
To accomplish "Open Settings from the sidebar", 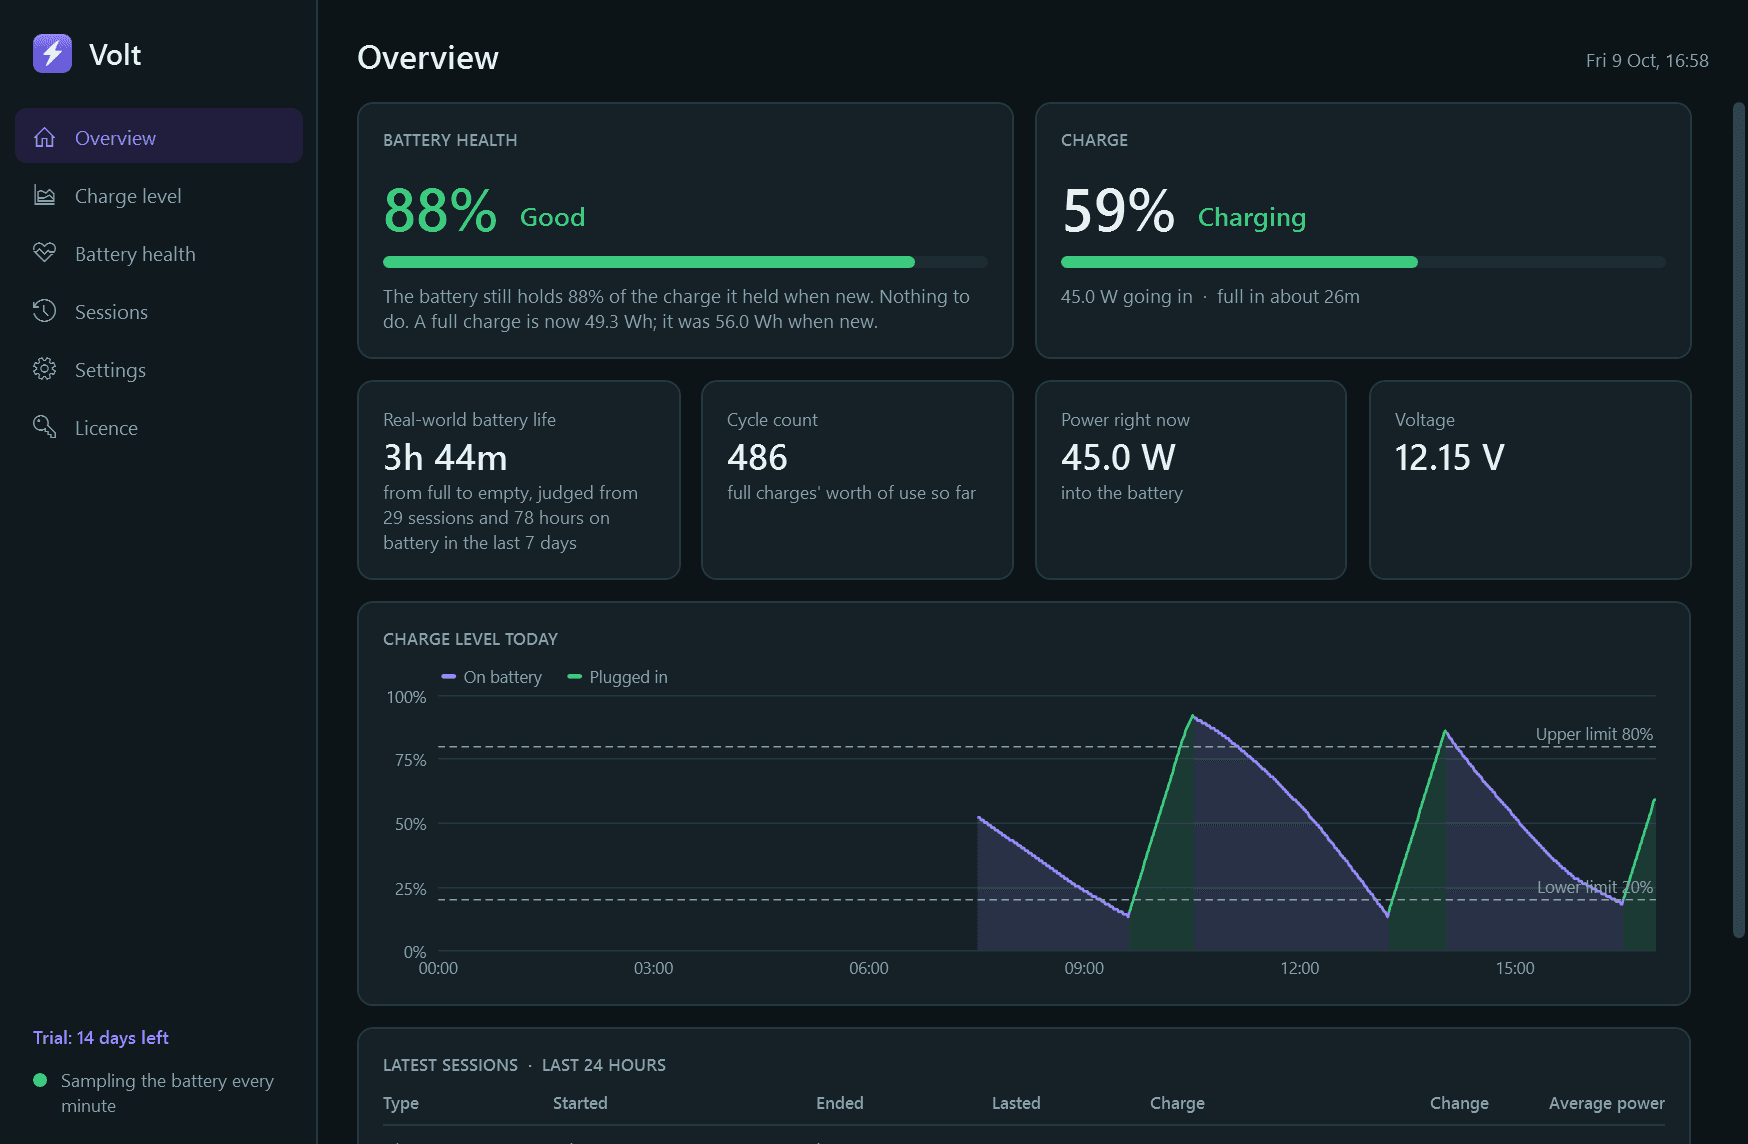I will [159, 369].
